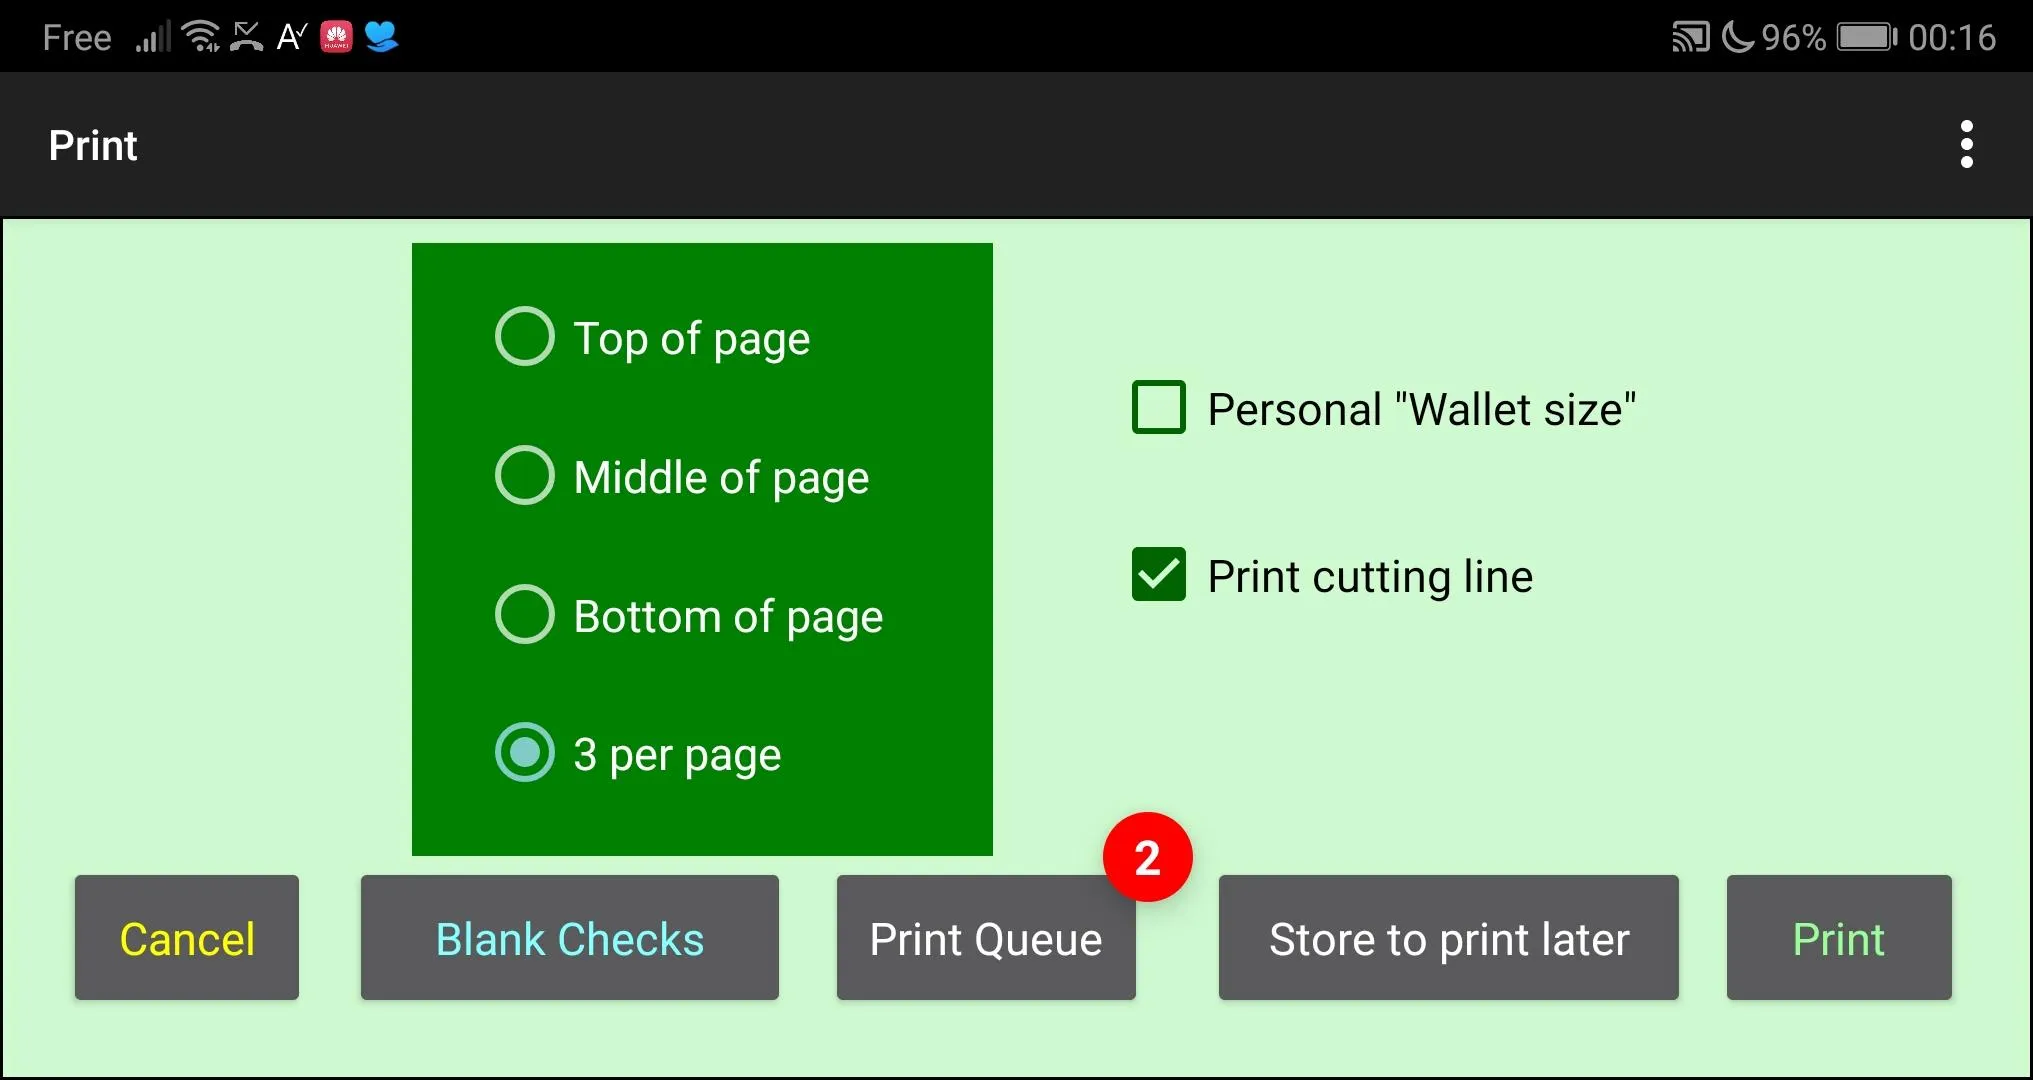Click the green Print button

1837,937
